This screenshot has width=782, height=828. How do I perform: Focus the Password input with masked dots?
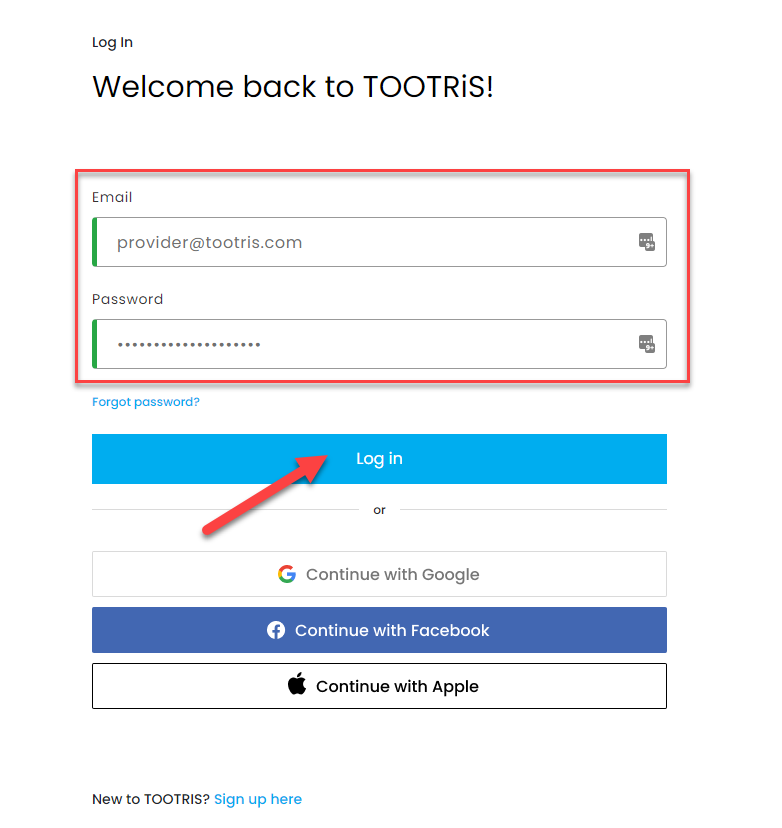tap(379, 344)
